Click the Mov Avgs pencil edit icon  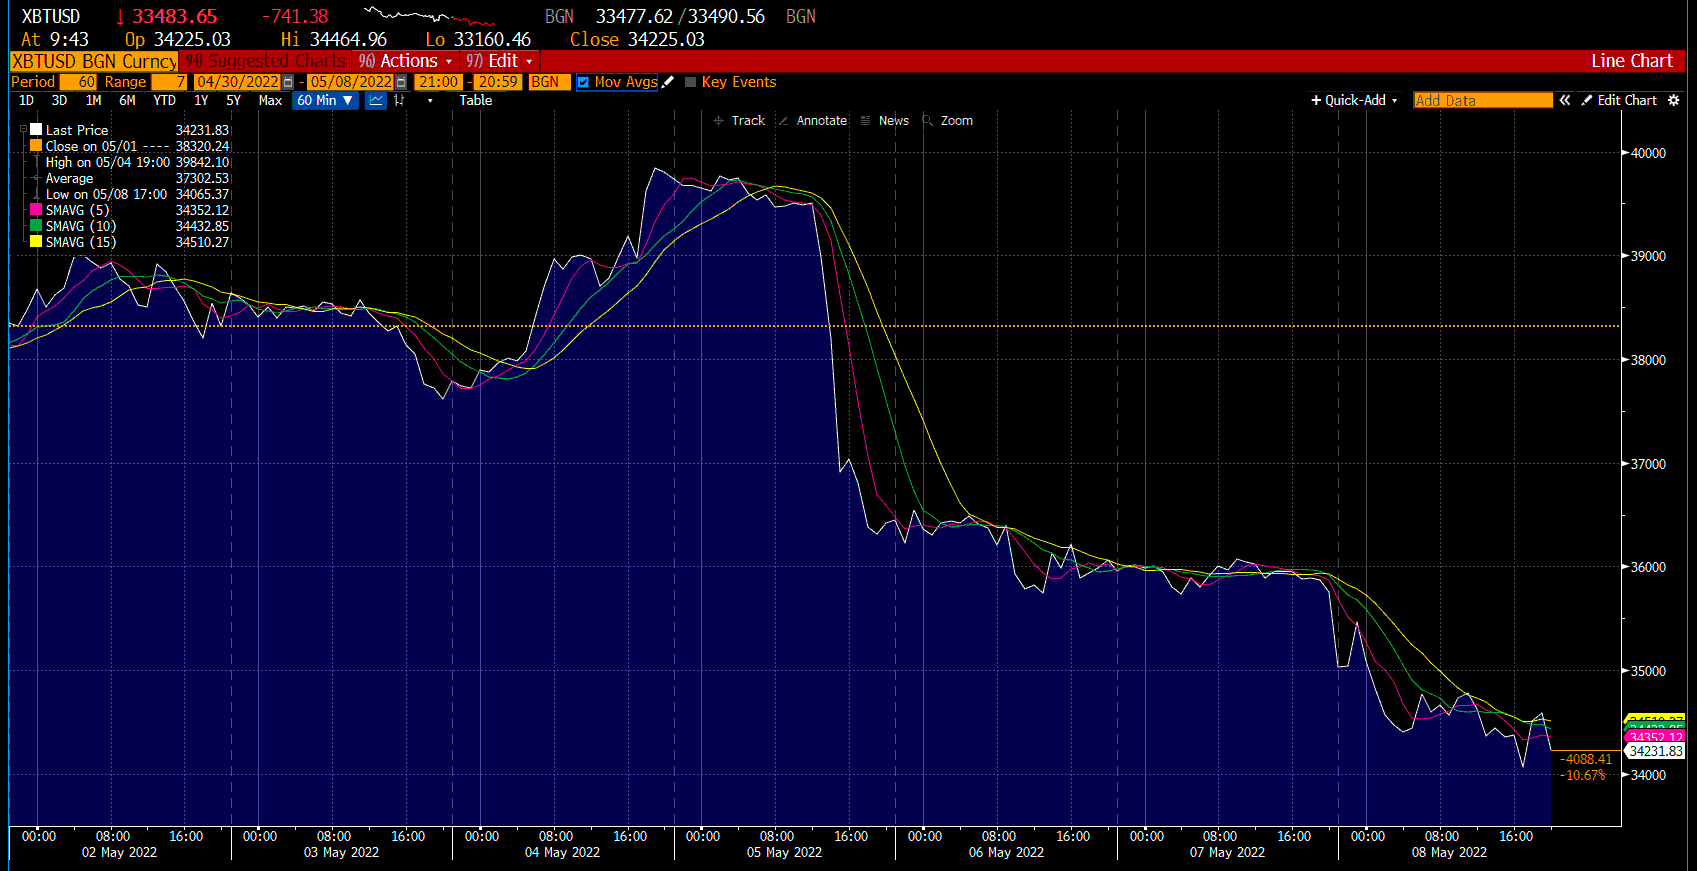tap(668, 82)
